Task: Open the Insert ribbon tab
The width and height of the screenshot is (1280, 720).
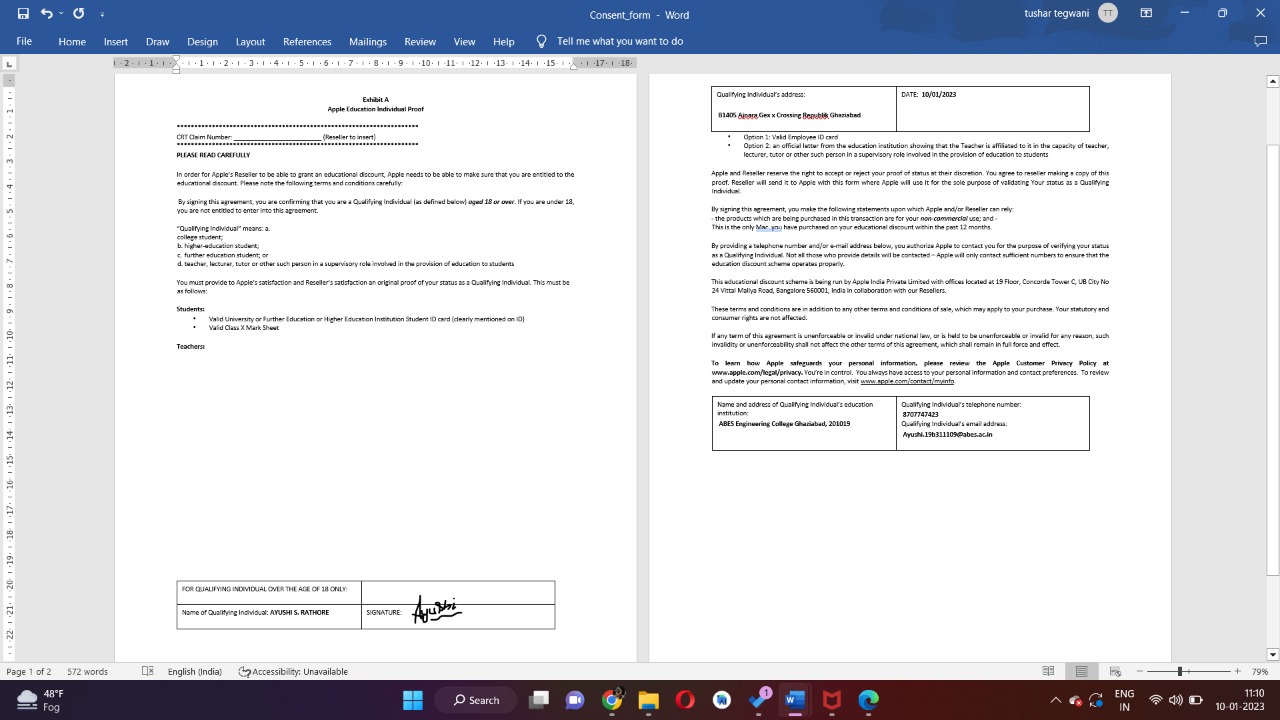Action: pos(116,42)
